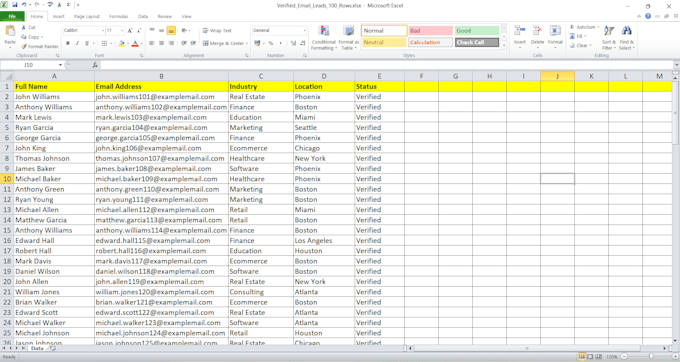The width and height of the screenshot is (680, 362).
Task: Increase indent in Alignment group
Action: tap(193, 43)
